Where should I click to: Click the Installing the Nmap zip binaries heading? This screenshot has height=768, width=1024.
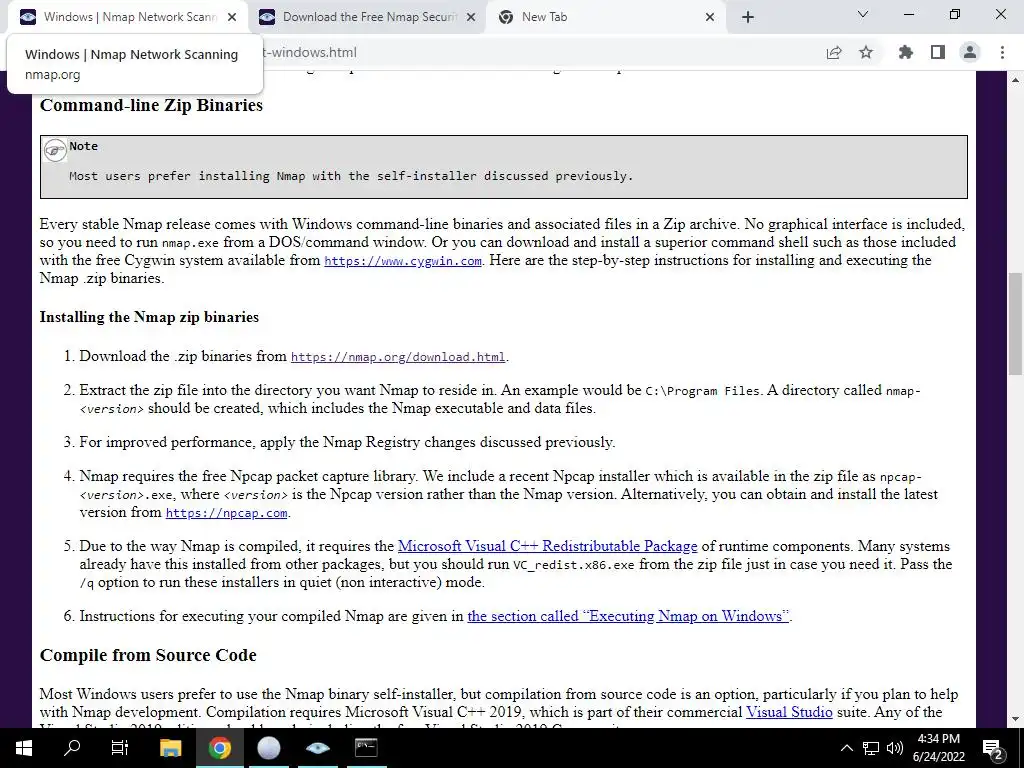[150, 317]
